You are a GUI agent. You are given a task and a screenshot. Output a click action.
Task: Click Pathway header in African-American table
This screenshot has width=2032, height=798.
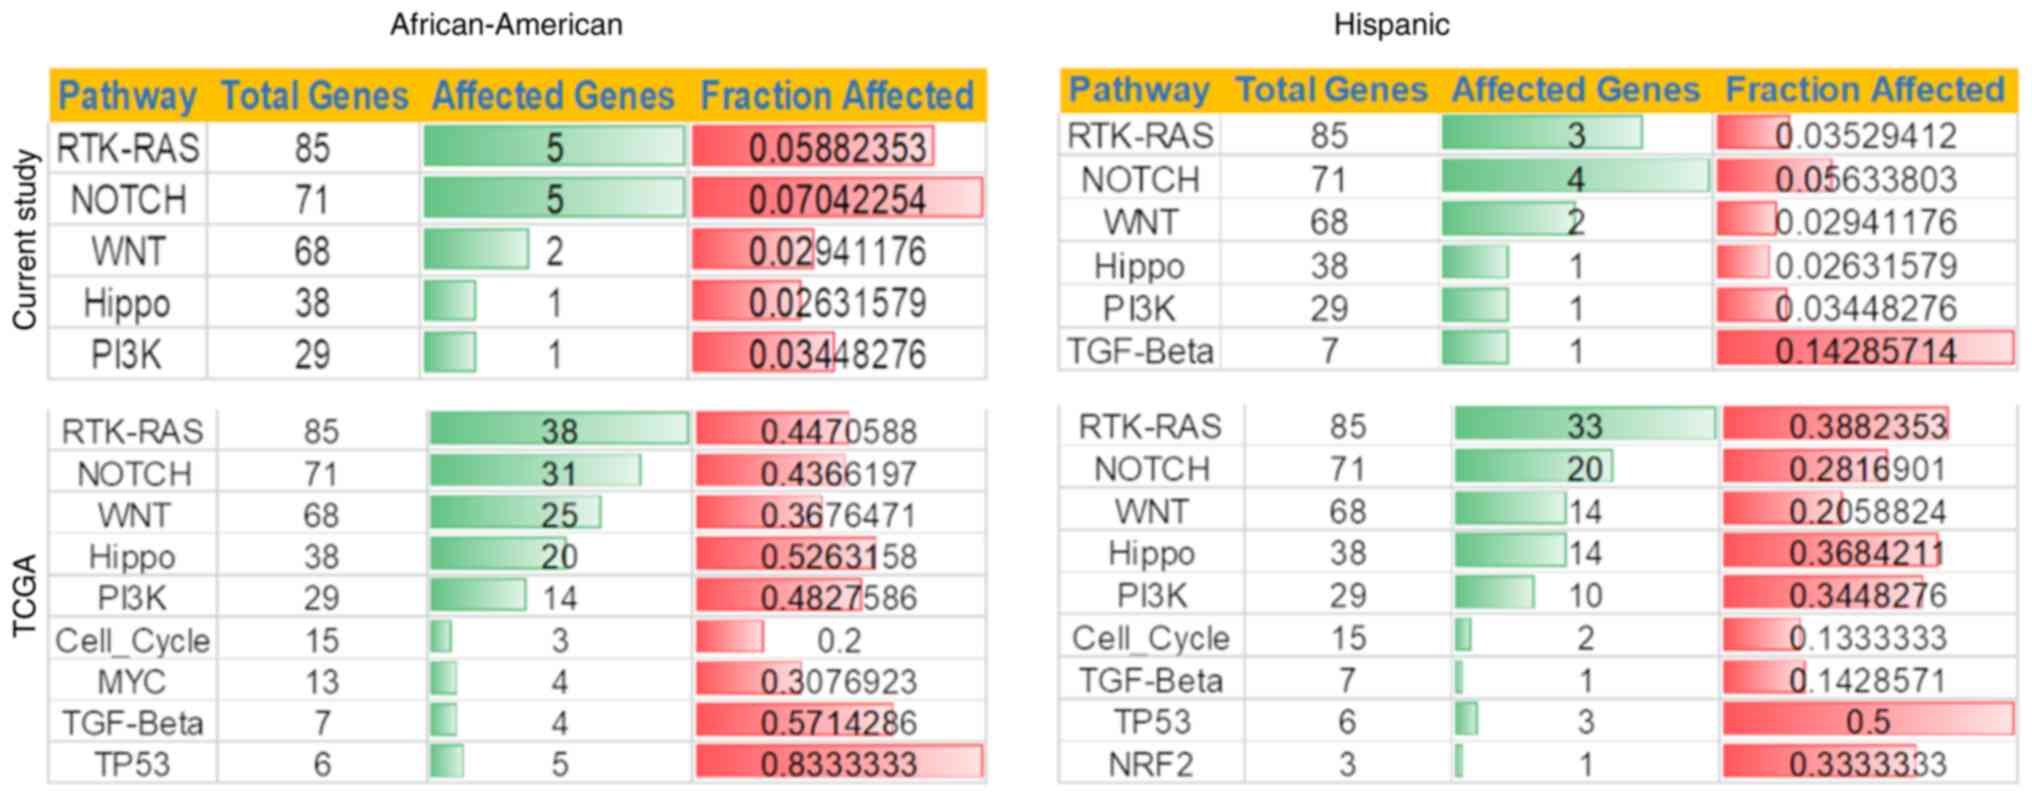click(x=127, y=96)
